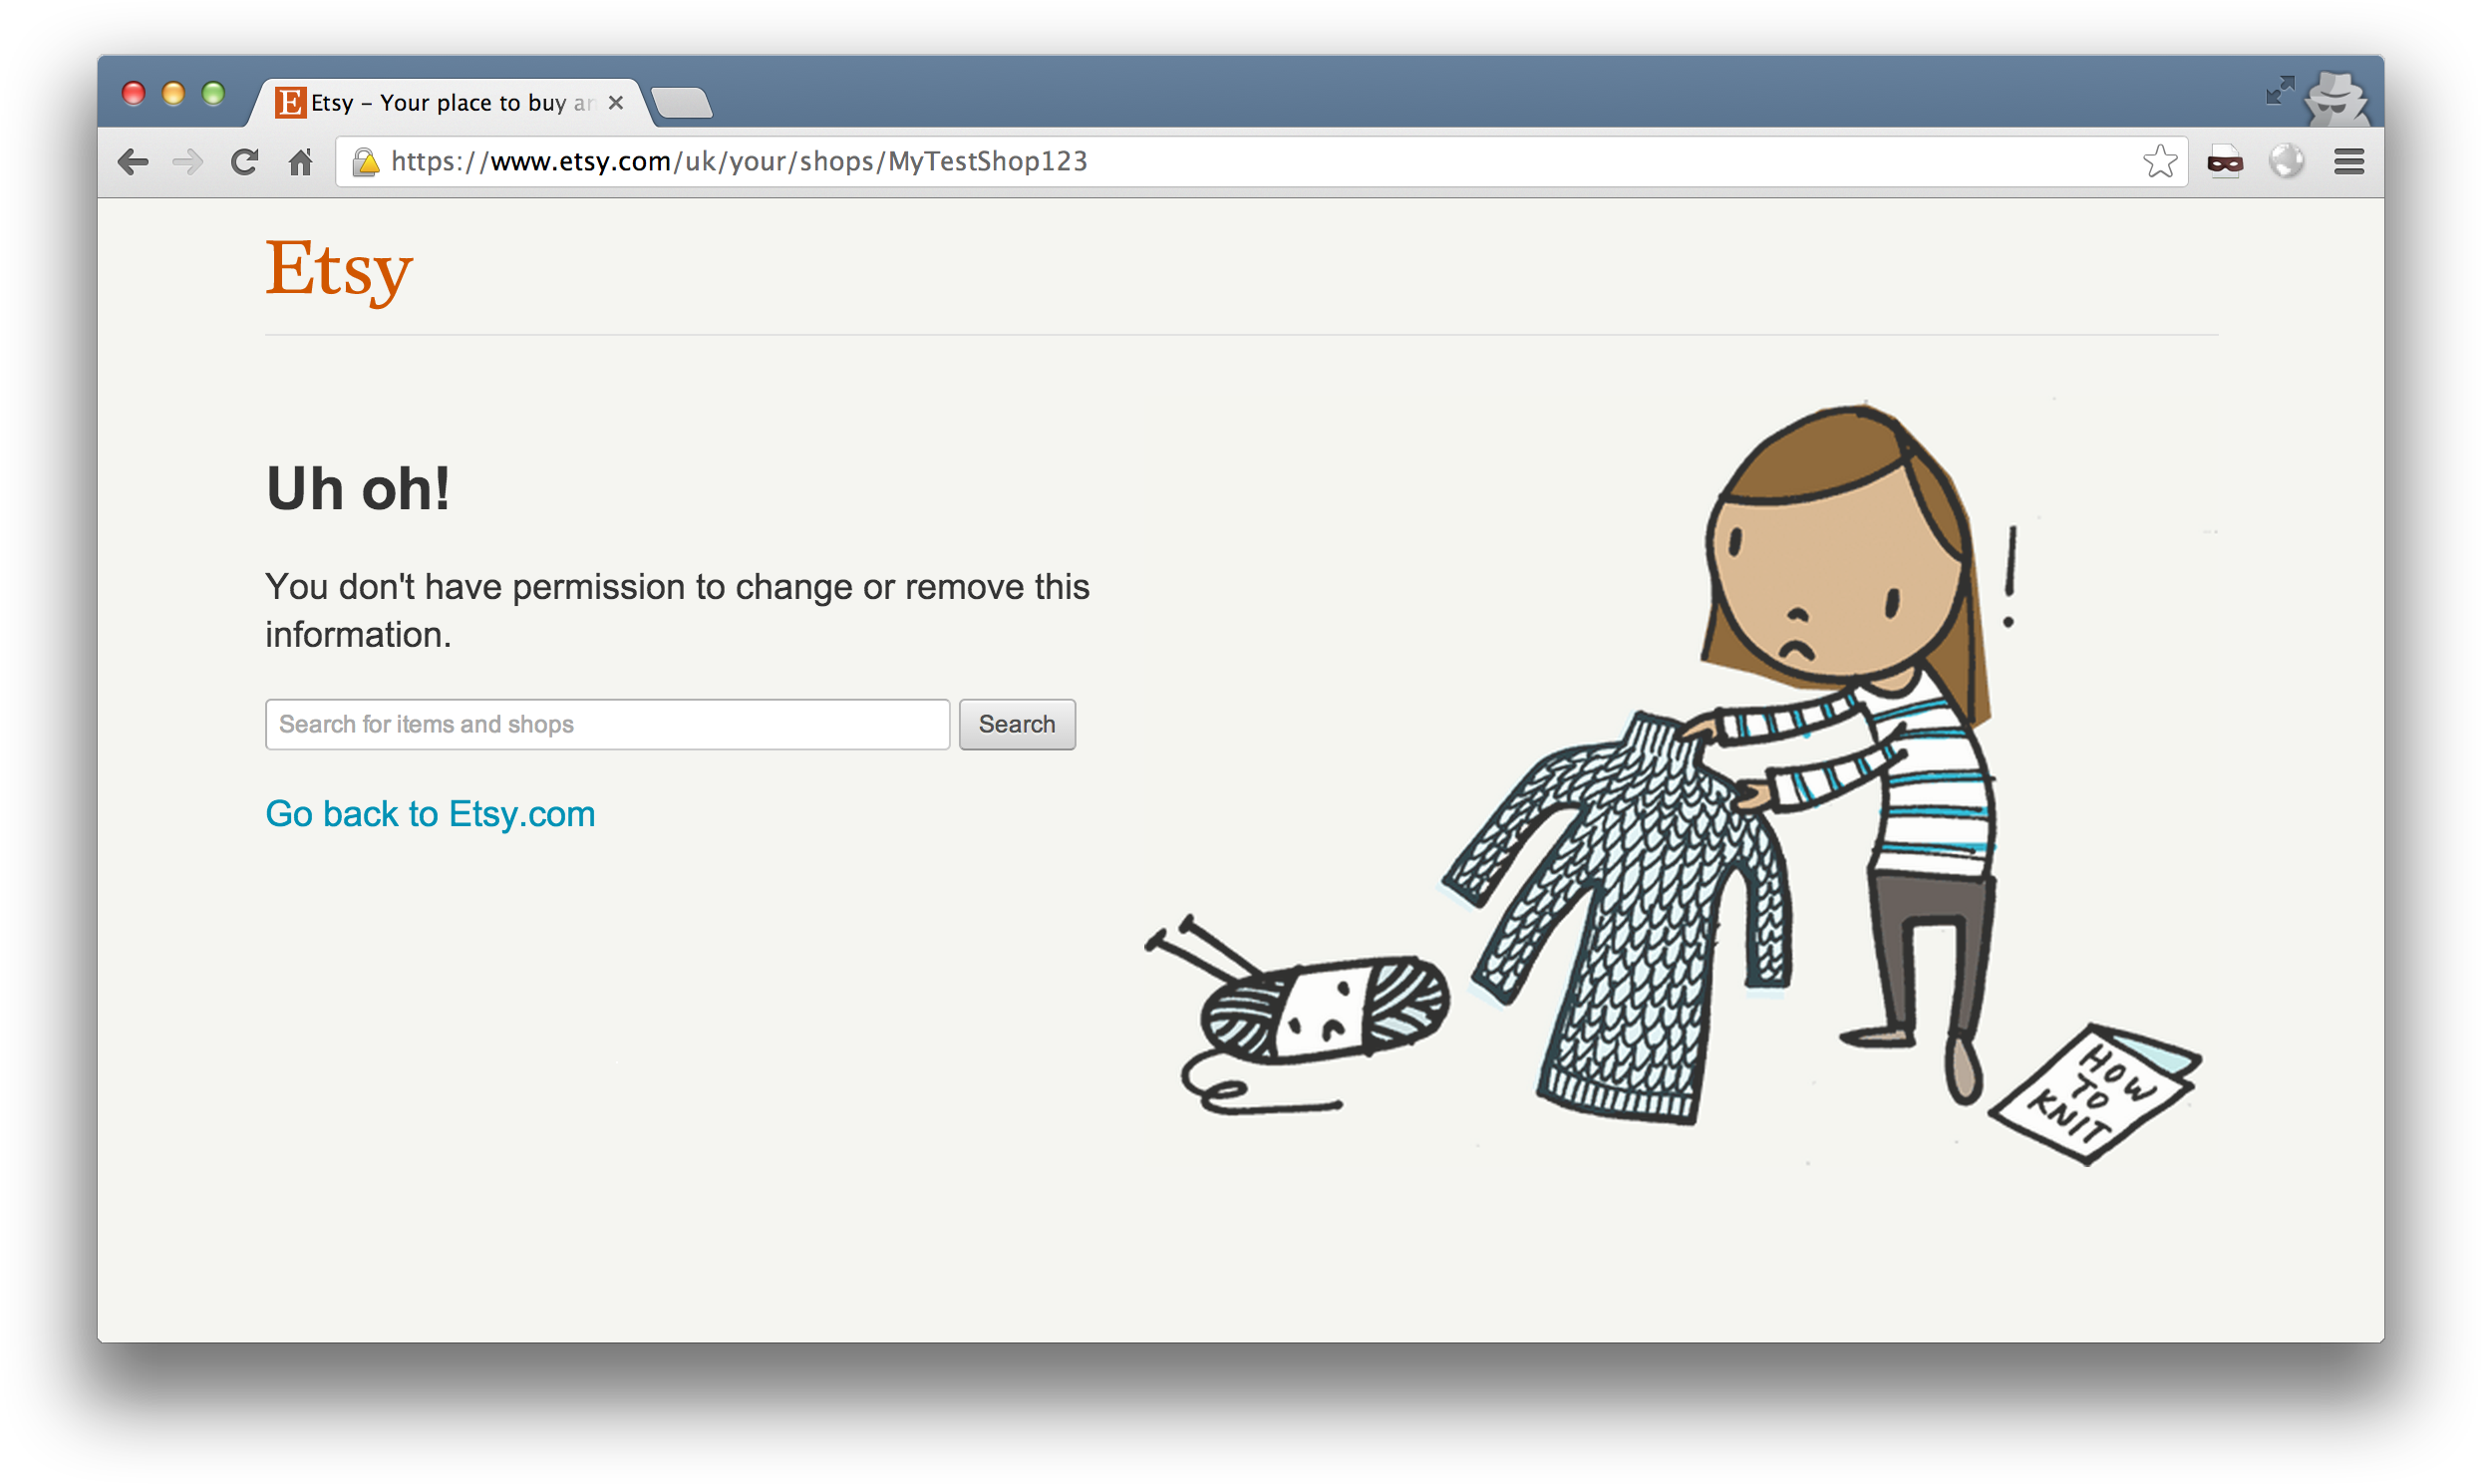Go to the browser home page
This screenshot has height=1484, width=2481.
(300, 162)
